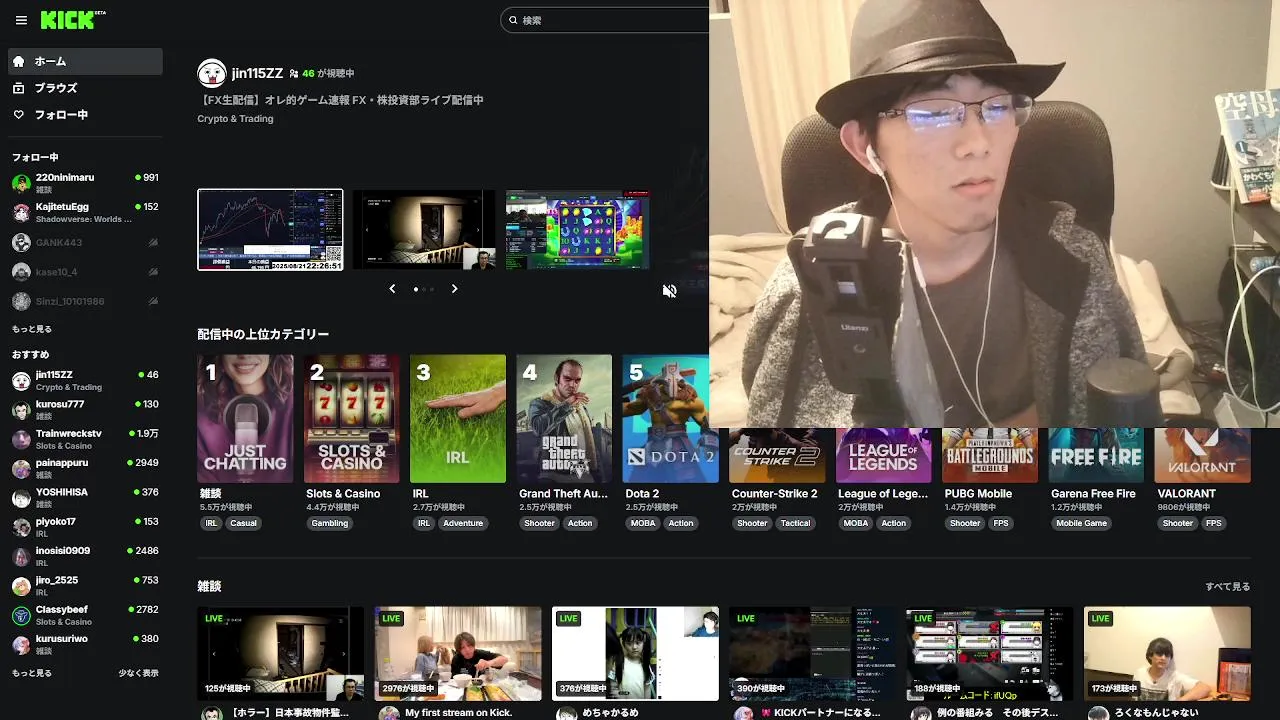
Task: Open YOSHIHISA avatar in recommended
Action: pos(21,498)
